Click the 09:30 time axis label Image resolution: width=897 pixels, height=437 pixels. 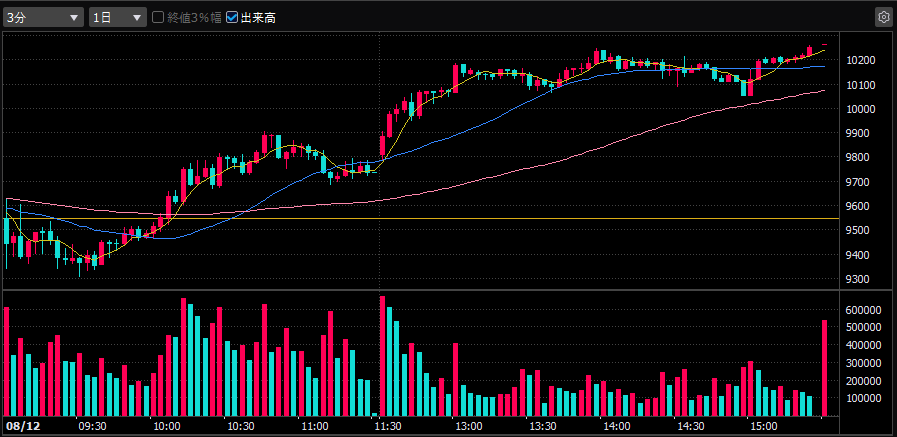tap(92, 427)
